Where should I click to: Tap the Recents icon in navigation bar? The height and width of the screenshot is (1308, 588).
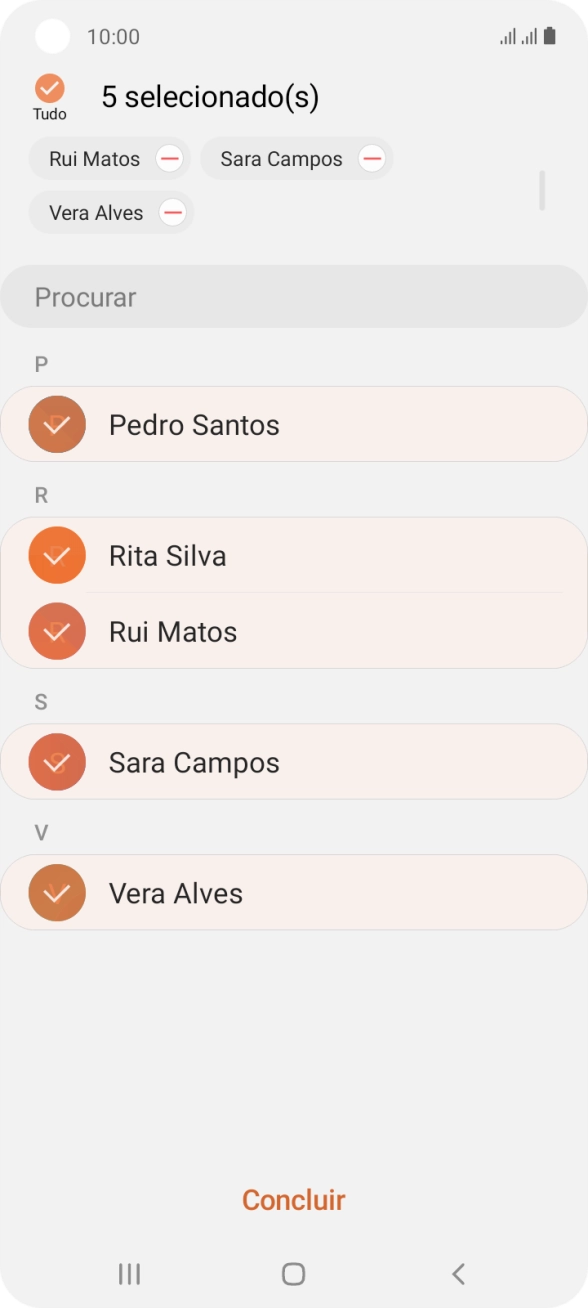[128, 1274]
